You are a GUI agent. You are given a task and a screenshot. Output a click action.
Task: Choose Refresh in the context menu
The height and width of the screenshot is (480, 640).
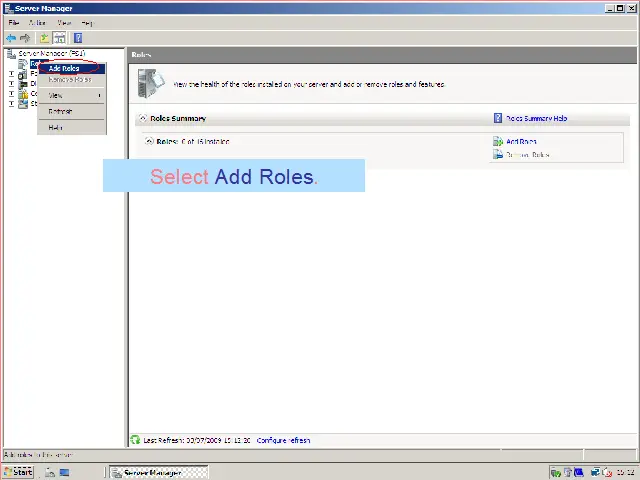[x=72, y=111]
